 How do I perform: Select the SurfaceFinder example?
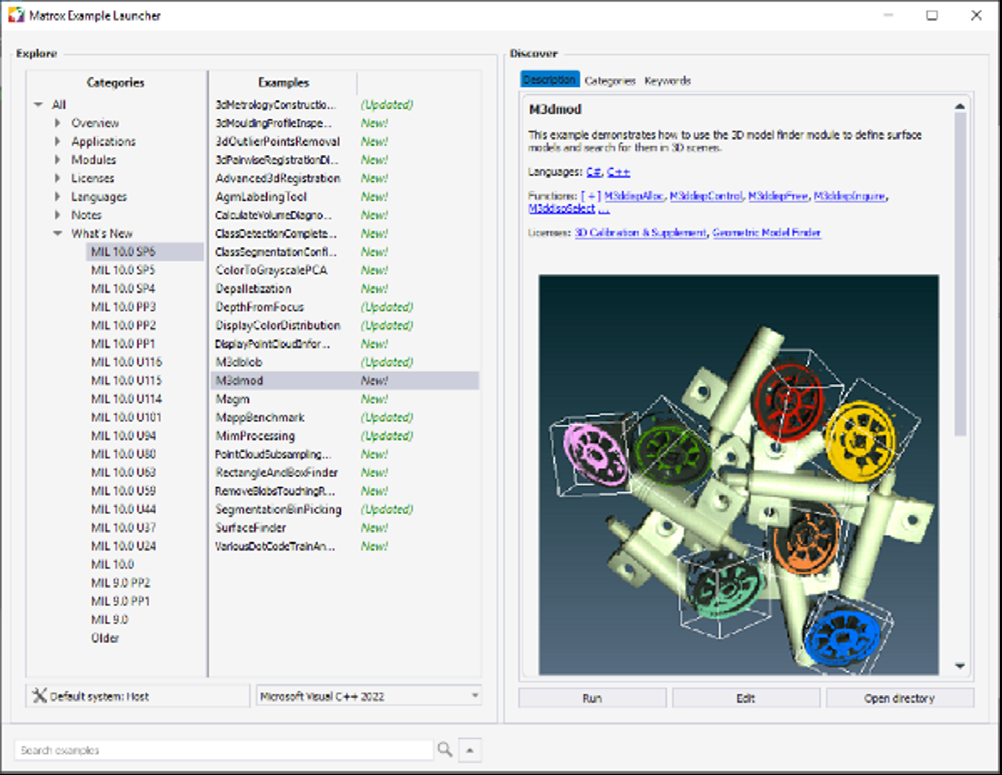point(250,528)
